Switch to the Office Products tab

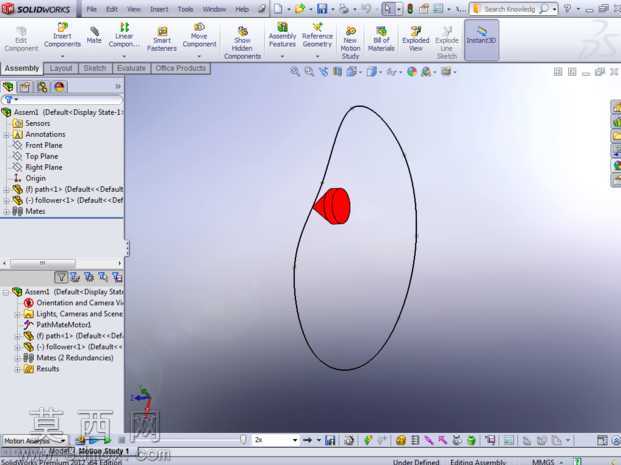(181, 68)
